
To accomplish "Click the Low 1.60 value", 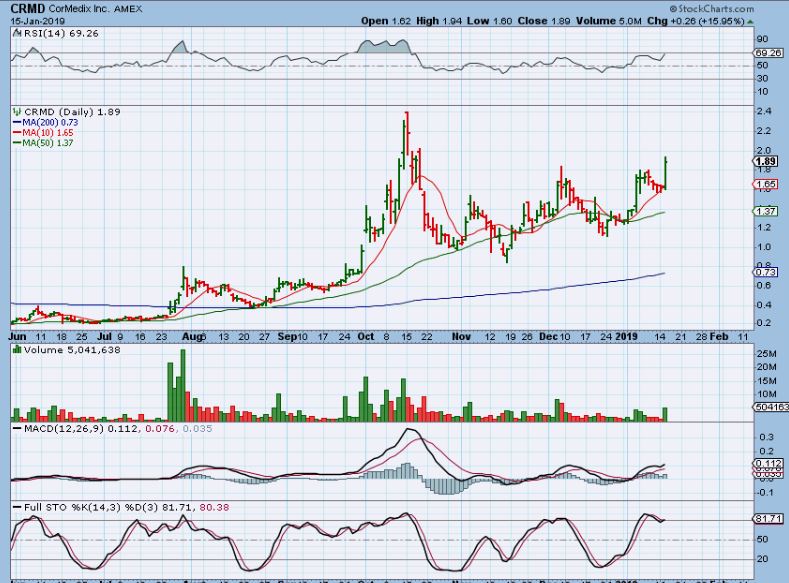I will tap(489, 21).
